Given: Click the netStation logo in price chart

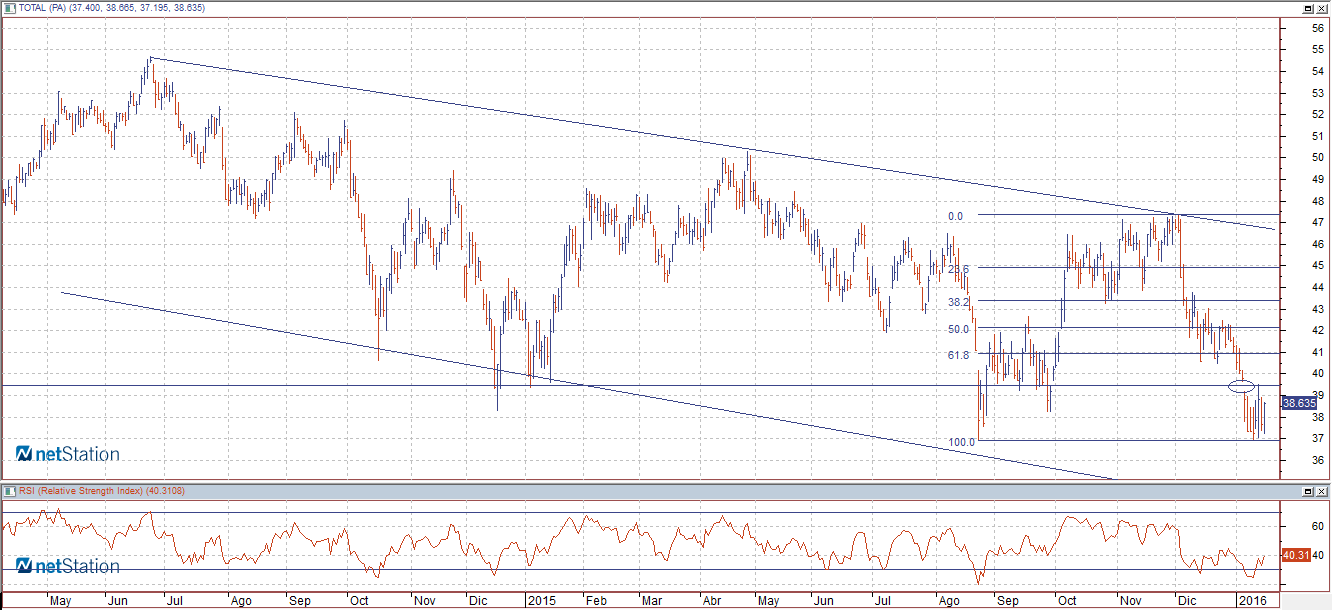Looking at the screenshot, I should [x=67, y=454].
